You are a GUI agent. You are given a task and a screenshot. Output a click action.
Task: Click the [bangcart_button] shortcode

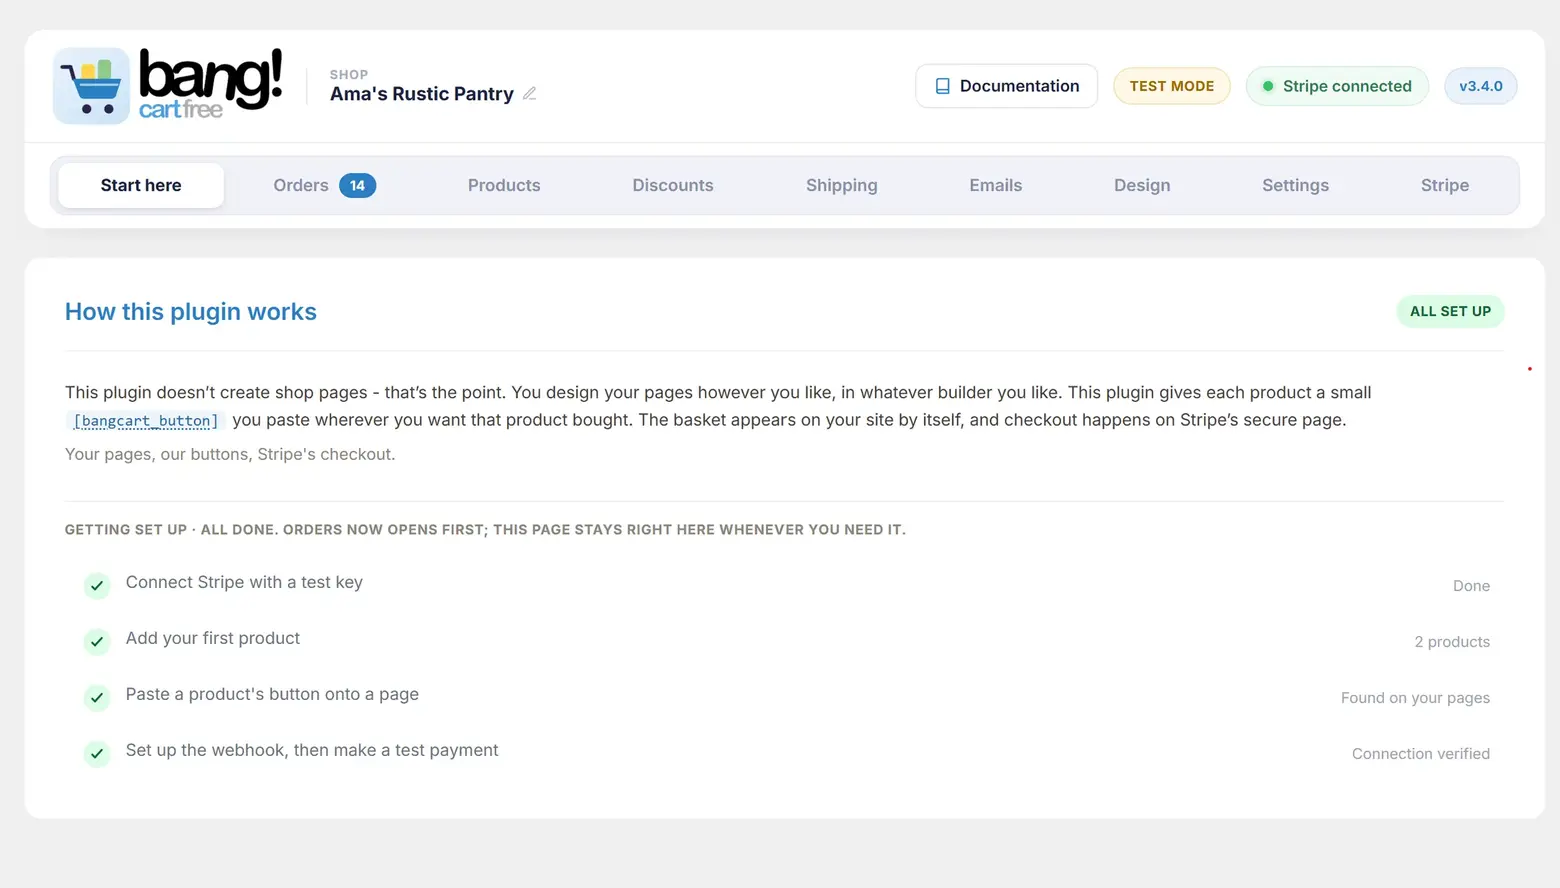click(x=146, y=421)
